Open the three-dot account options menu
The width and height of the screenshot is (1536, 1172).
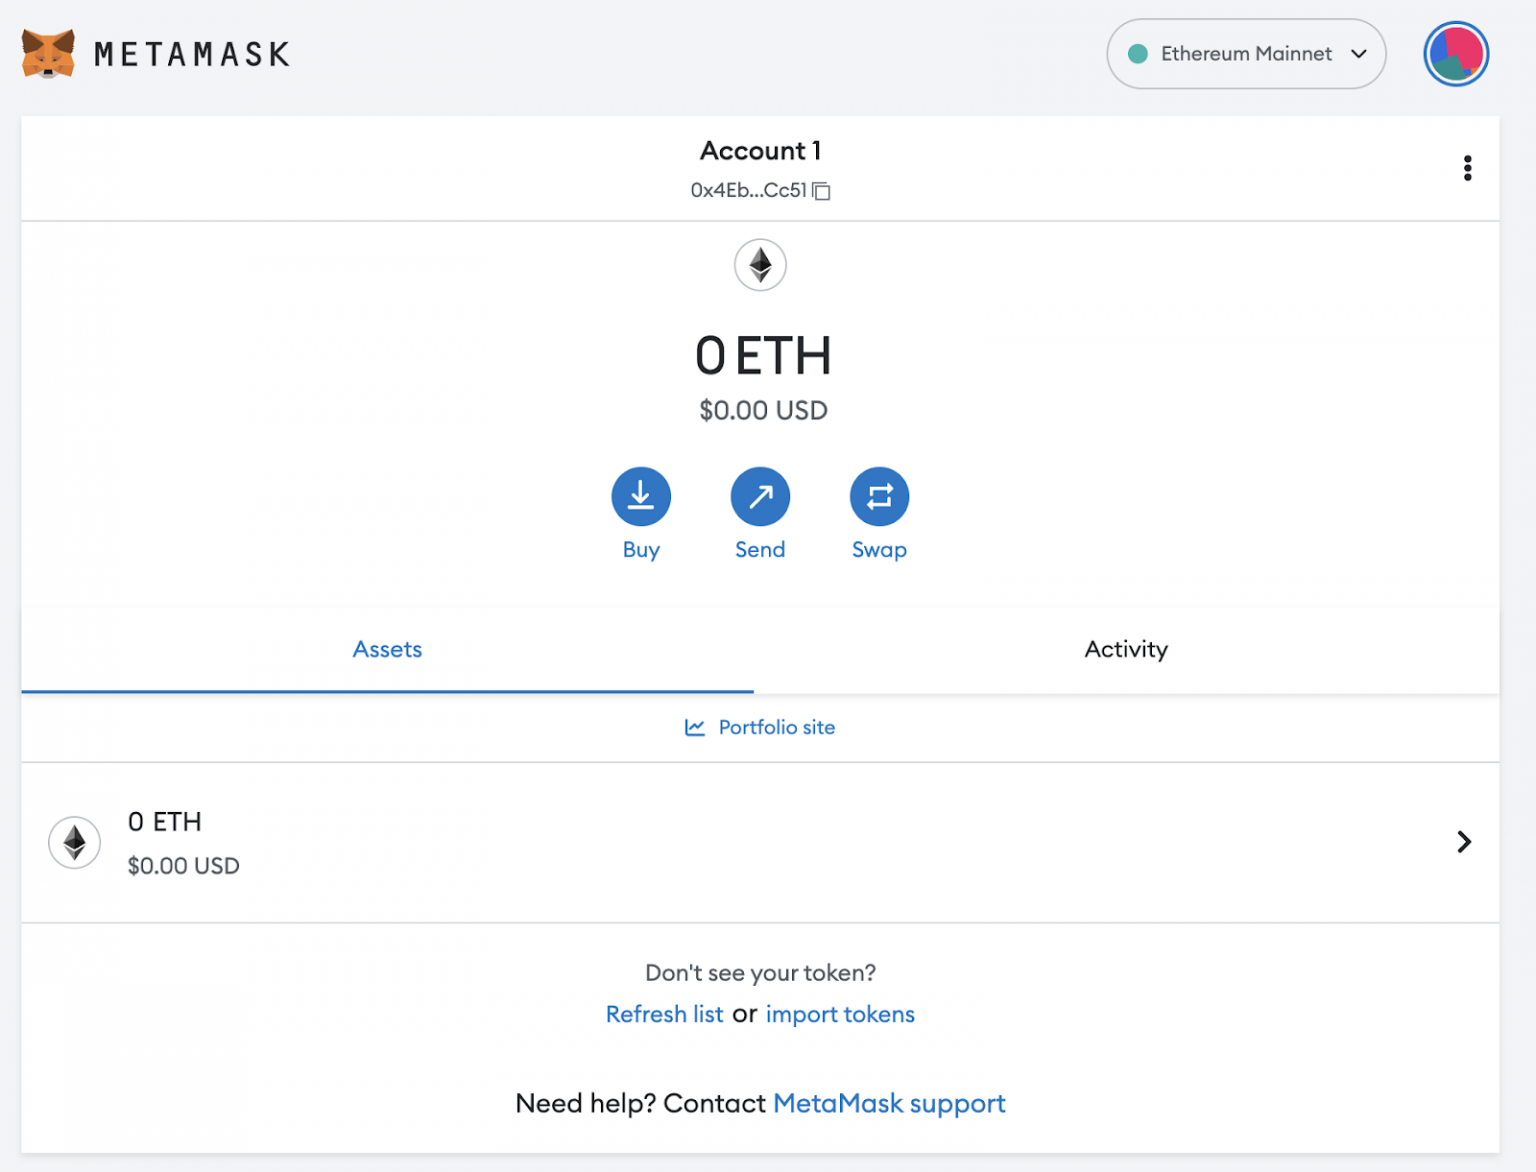click(1467, 168)
